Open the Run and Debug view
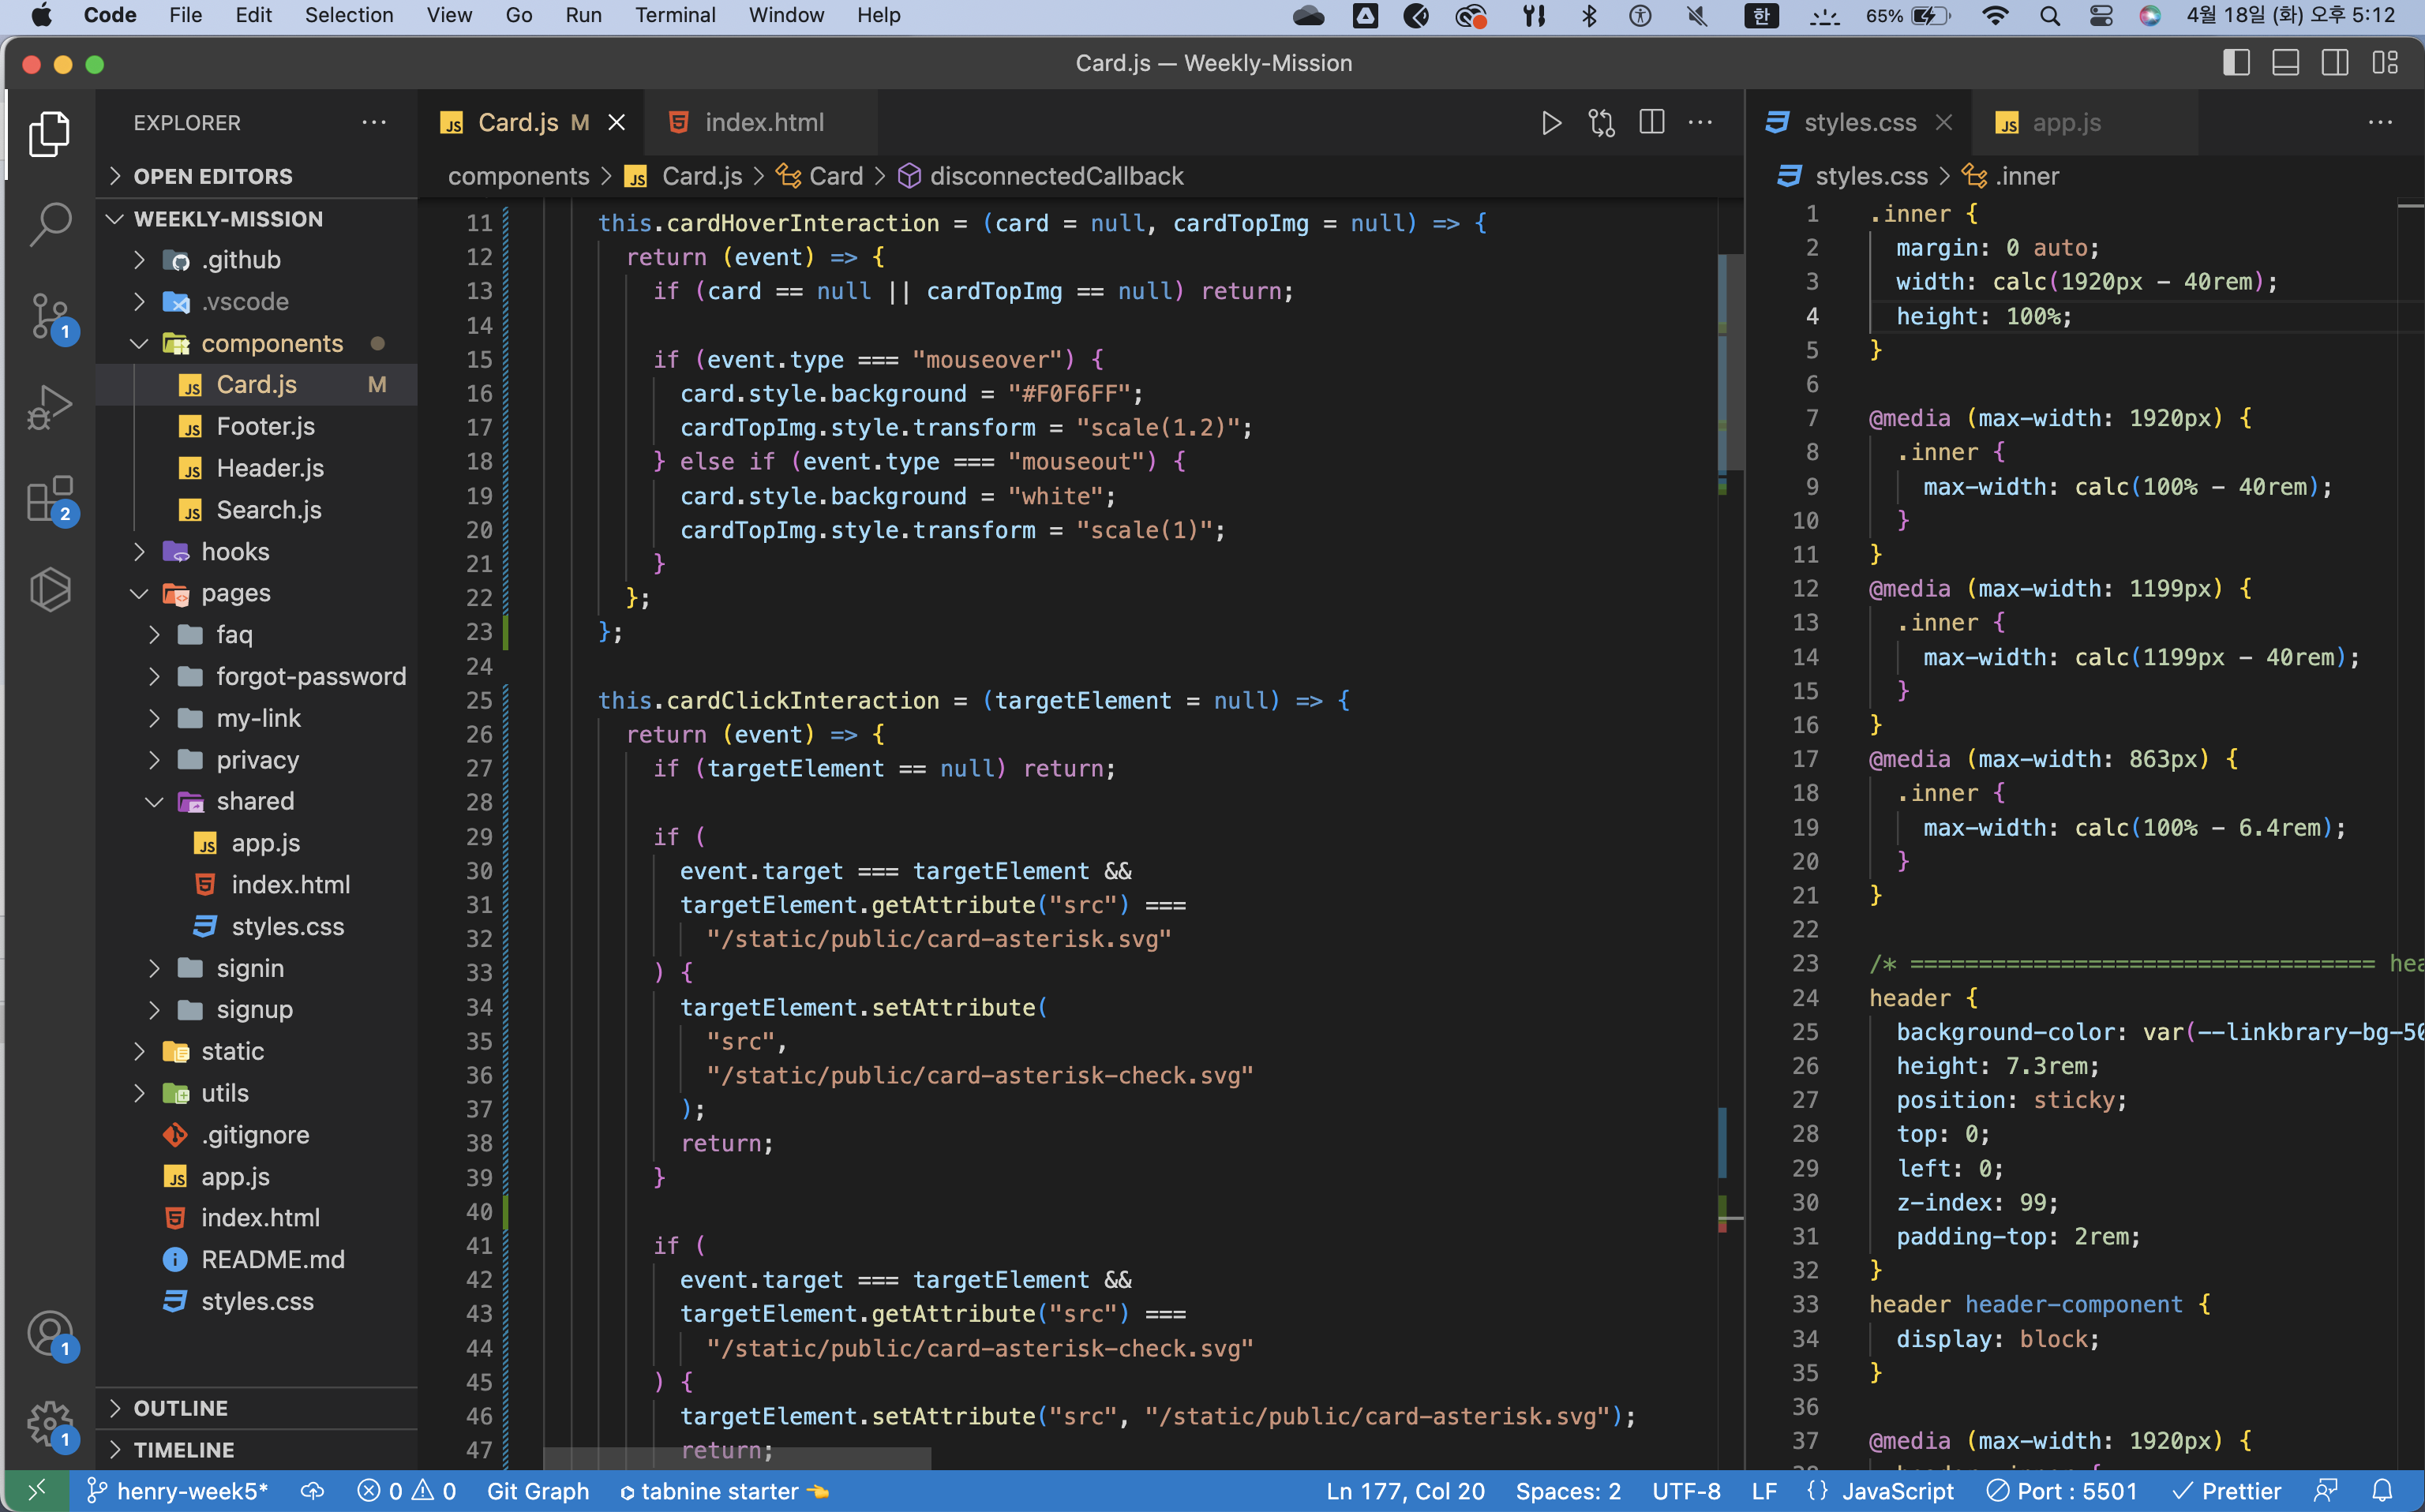The height and width of the screenshot is (1512, 2425). coord(49,406)
